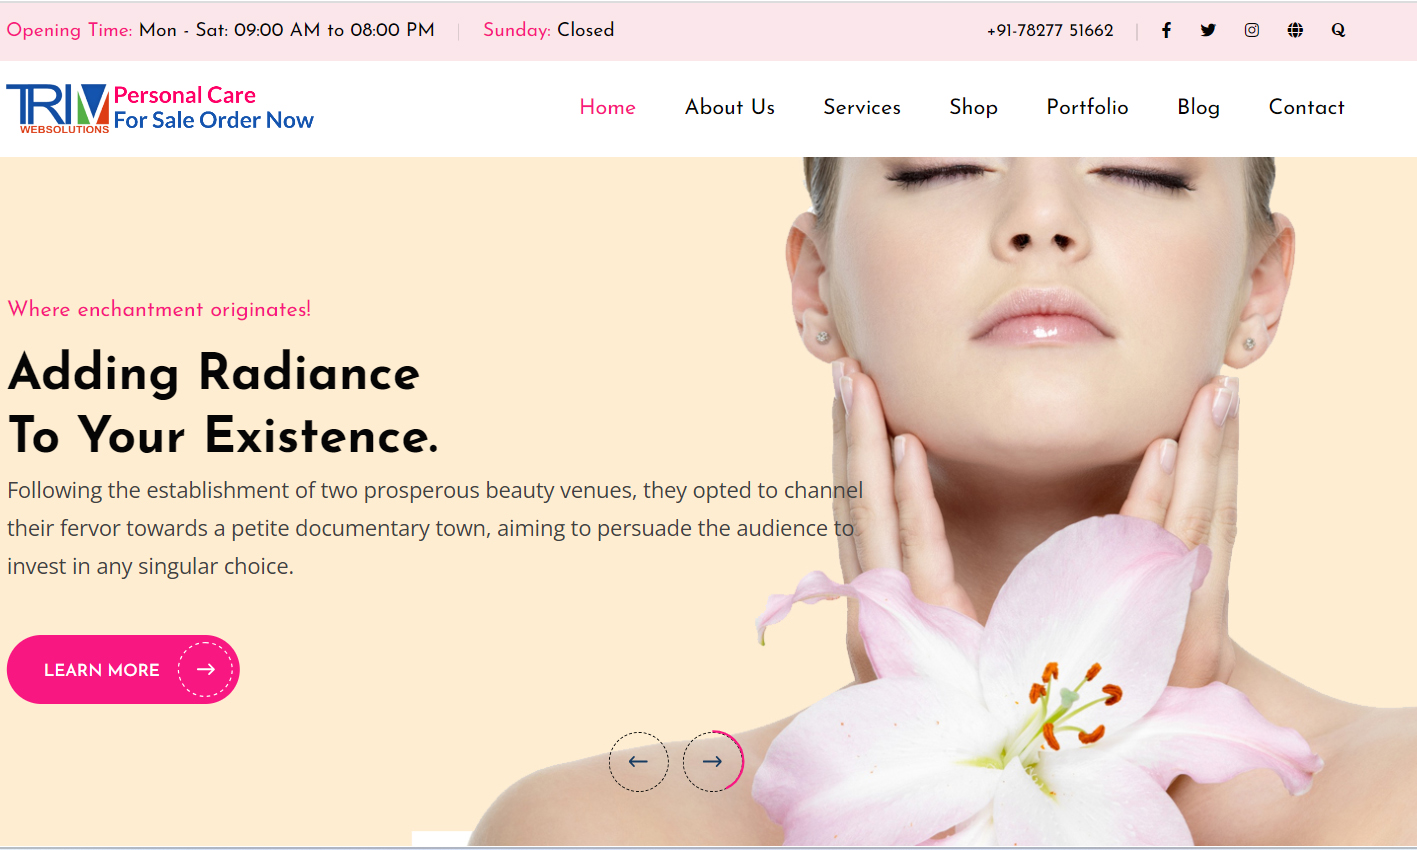Viewport: 1417px width, 850px height.
Task: Click the TRIM Websolutions logo
Action: click(58, 108)
